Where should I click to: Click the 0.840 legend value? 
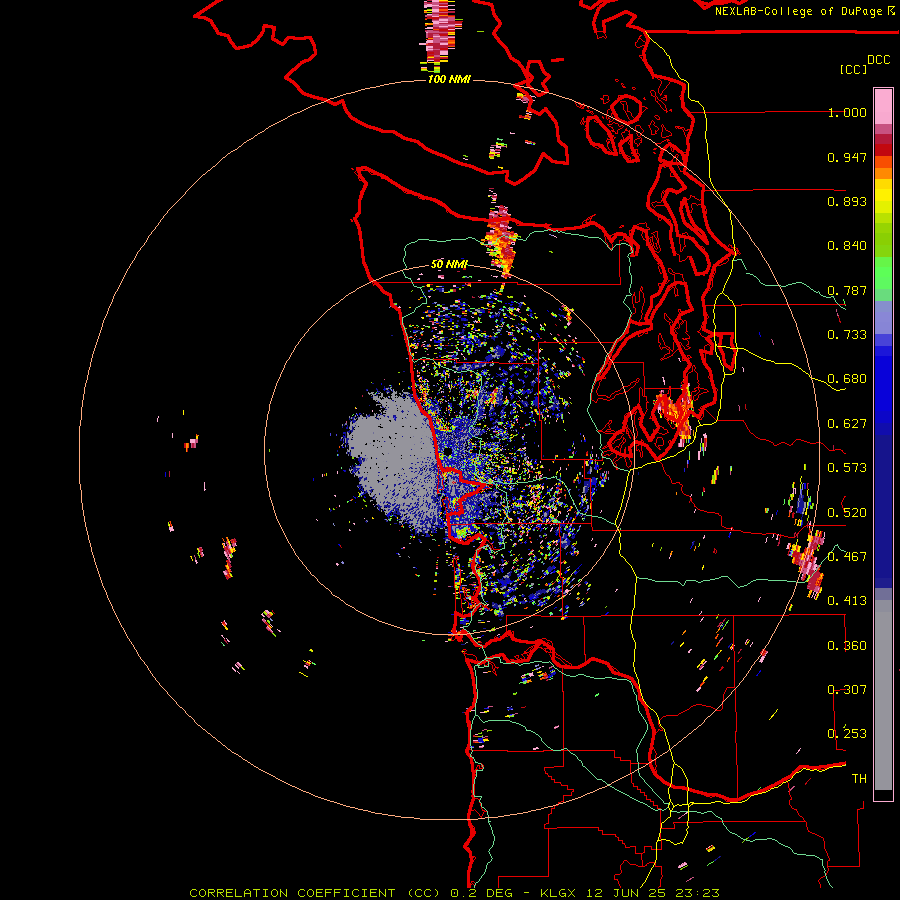[x=847, y=246]
